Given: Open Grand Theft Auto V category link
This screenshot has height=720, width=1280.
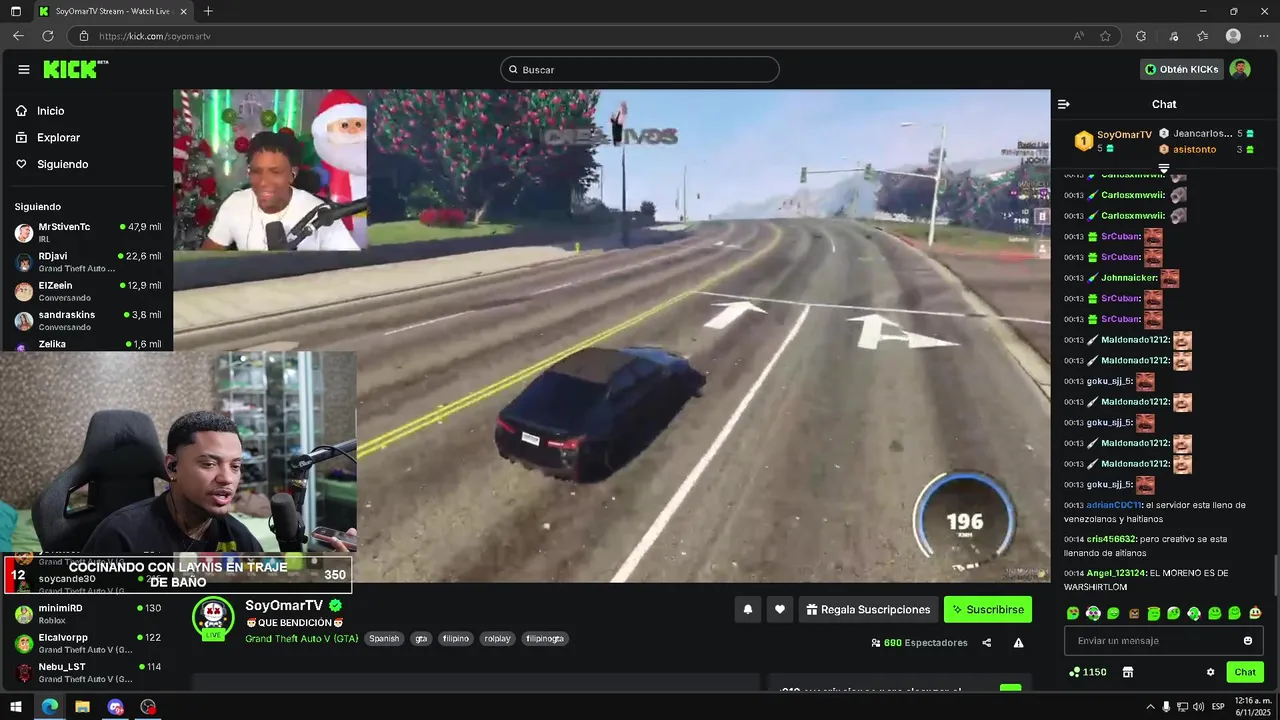Looking at the screenshot, I should click(x=301, y=638).
